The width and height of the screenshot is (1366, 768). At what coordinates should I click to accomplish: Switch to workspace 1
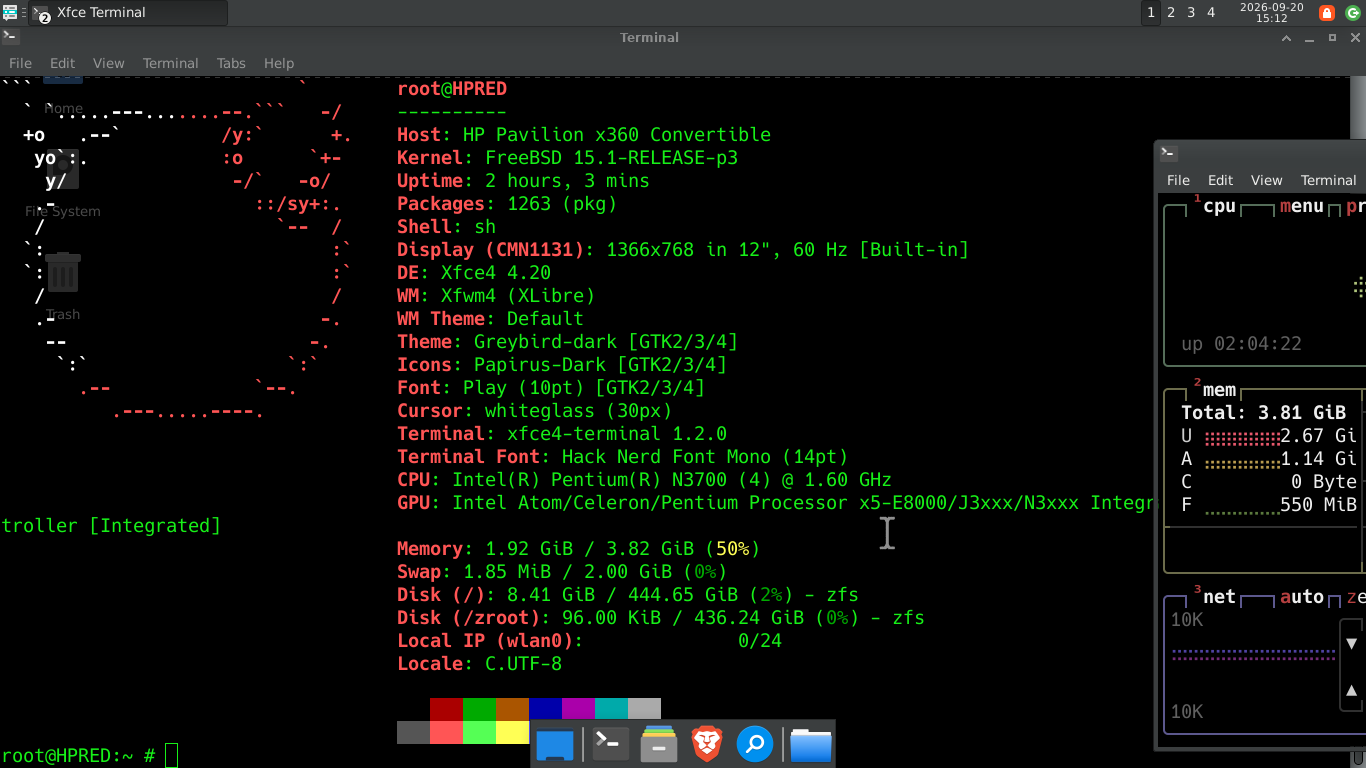tap(1151, 13)
